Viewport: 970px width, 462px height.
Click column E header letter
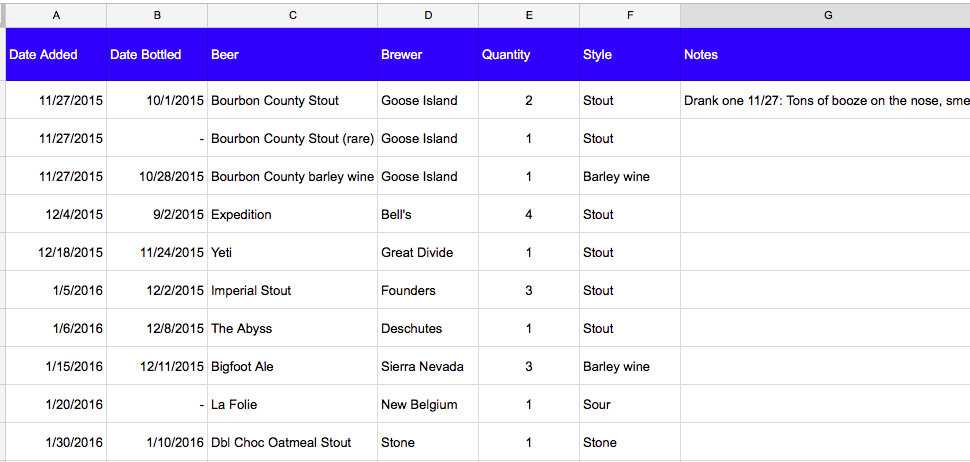[528, 15]
